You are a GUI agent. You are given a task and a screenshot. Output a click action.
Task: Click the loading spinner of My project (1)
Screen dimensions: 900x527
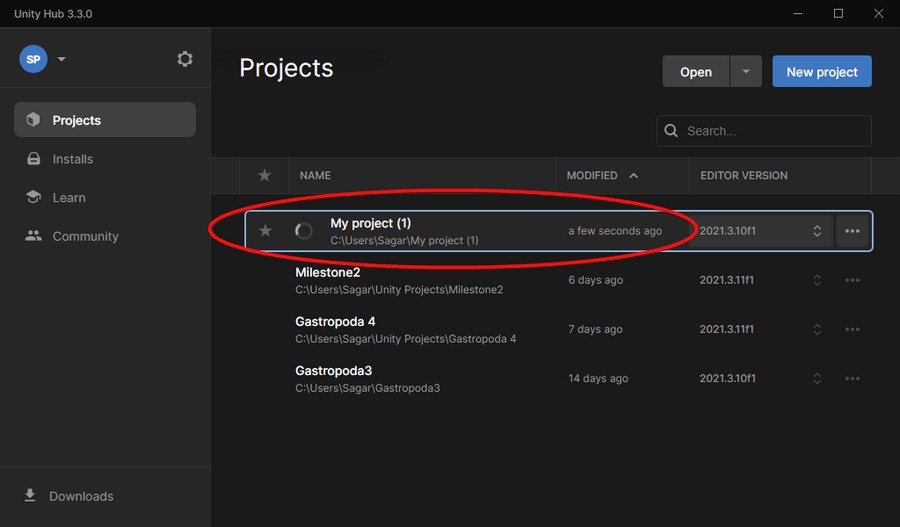(304, 231)
